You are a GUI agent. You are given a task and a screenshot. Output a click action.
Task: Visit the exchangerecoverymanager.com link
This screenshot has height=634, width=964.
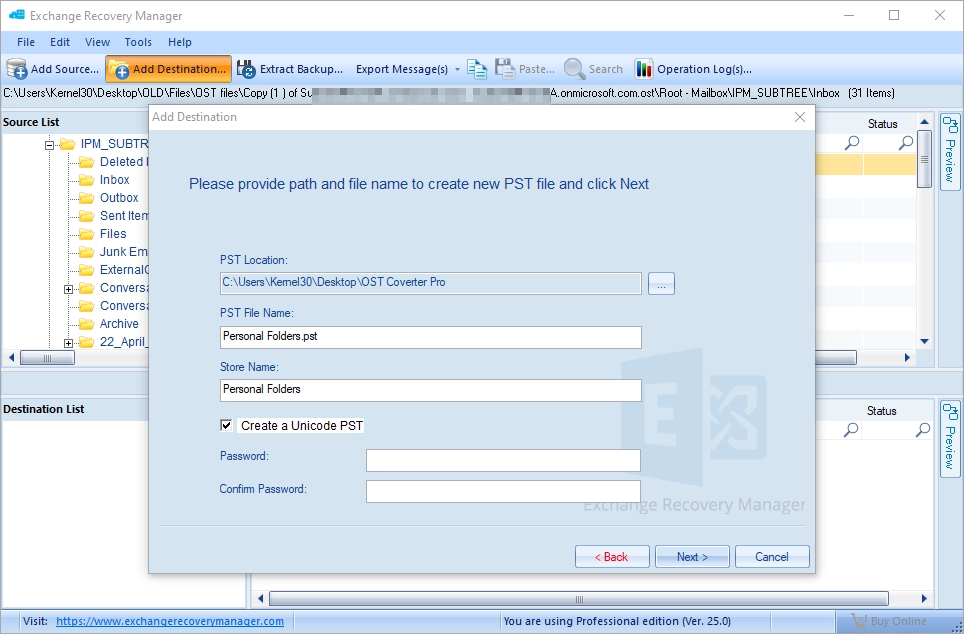(x=167, y=621)
